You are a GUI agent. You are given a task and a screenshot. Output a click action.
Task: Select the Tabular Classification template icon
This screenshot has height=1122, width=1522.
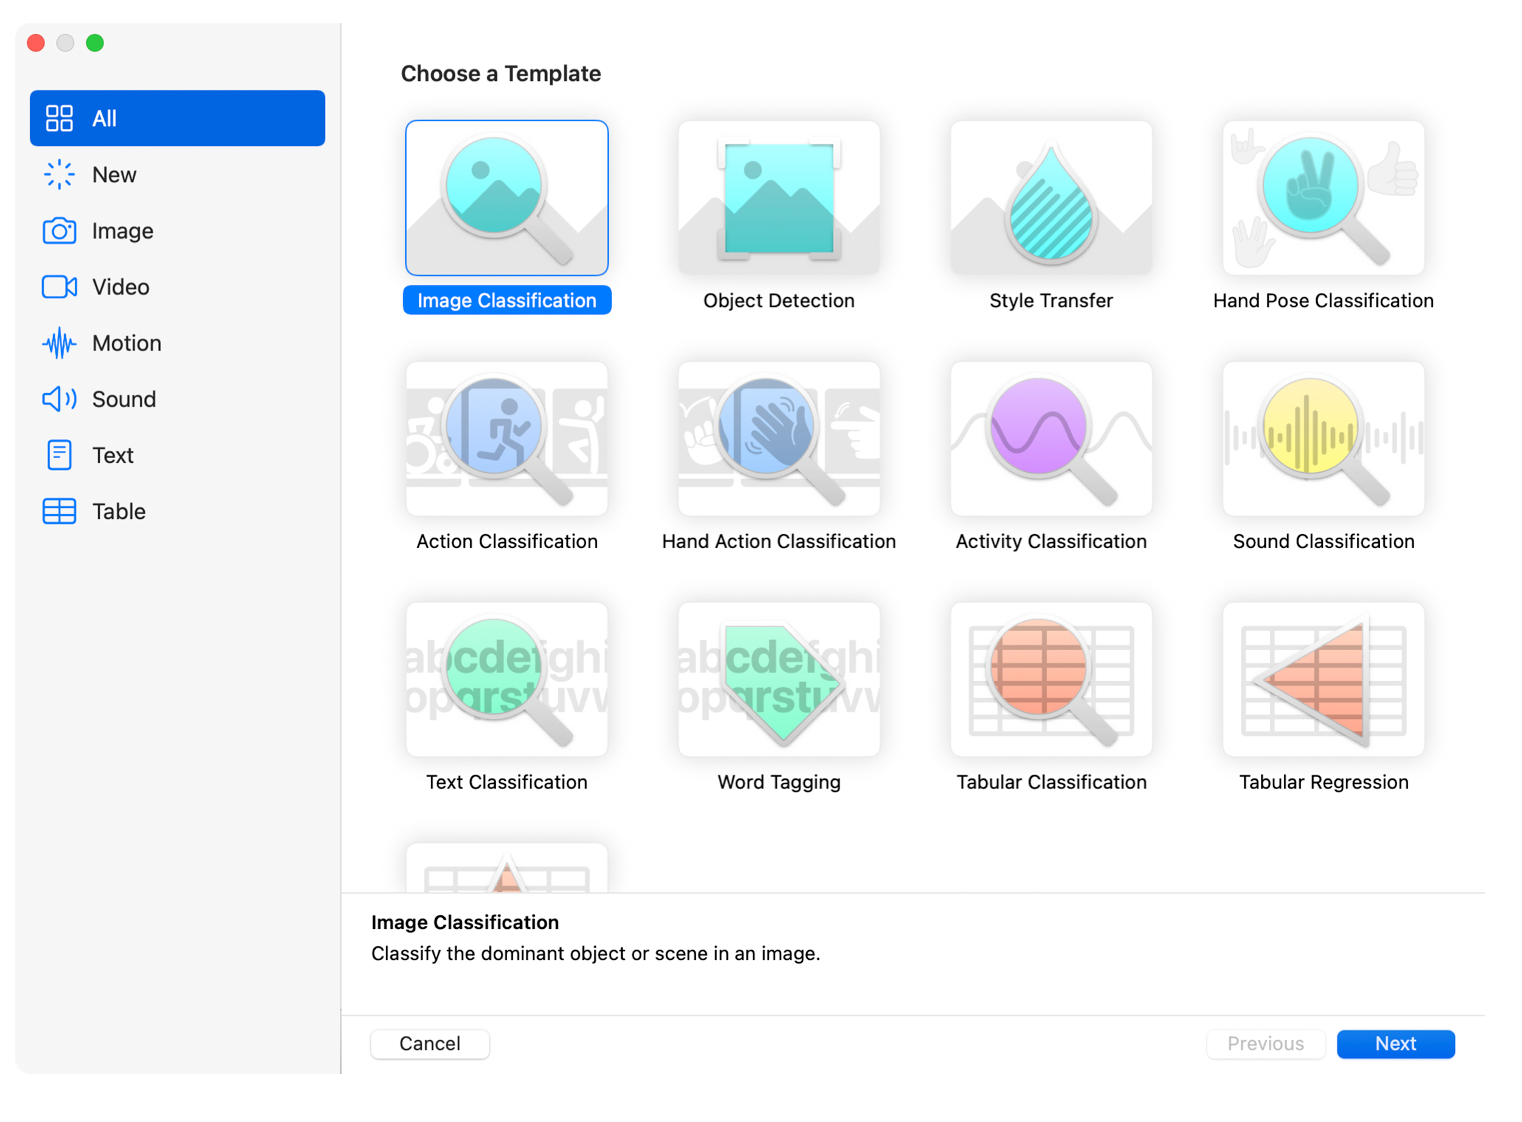(x=1050, y=680)
